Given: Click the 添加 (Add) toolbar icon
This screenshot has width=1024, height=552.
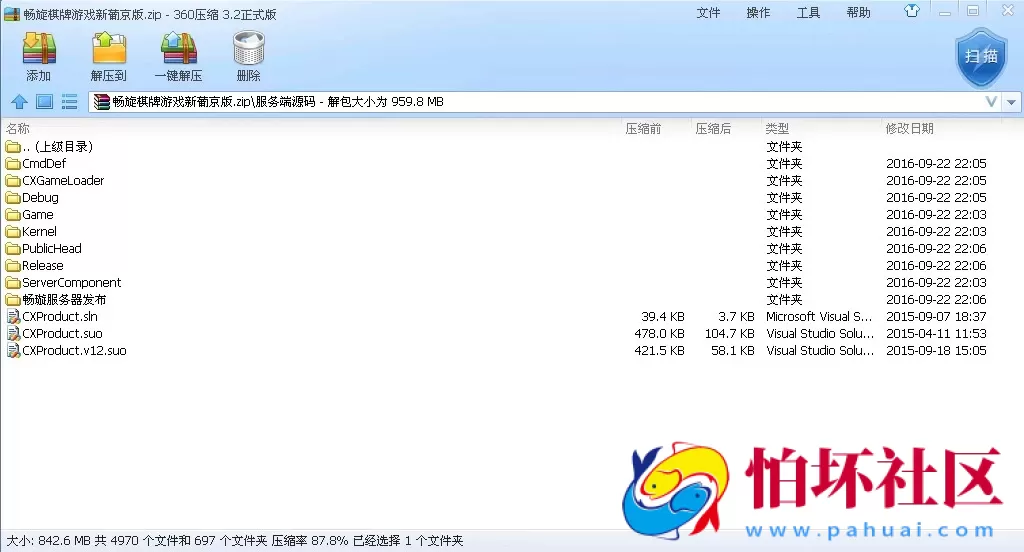Looking at the screenshot, I should click(x=39, y=48).
